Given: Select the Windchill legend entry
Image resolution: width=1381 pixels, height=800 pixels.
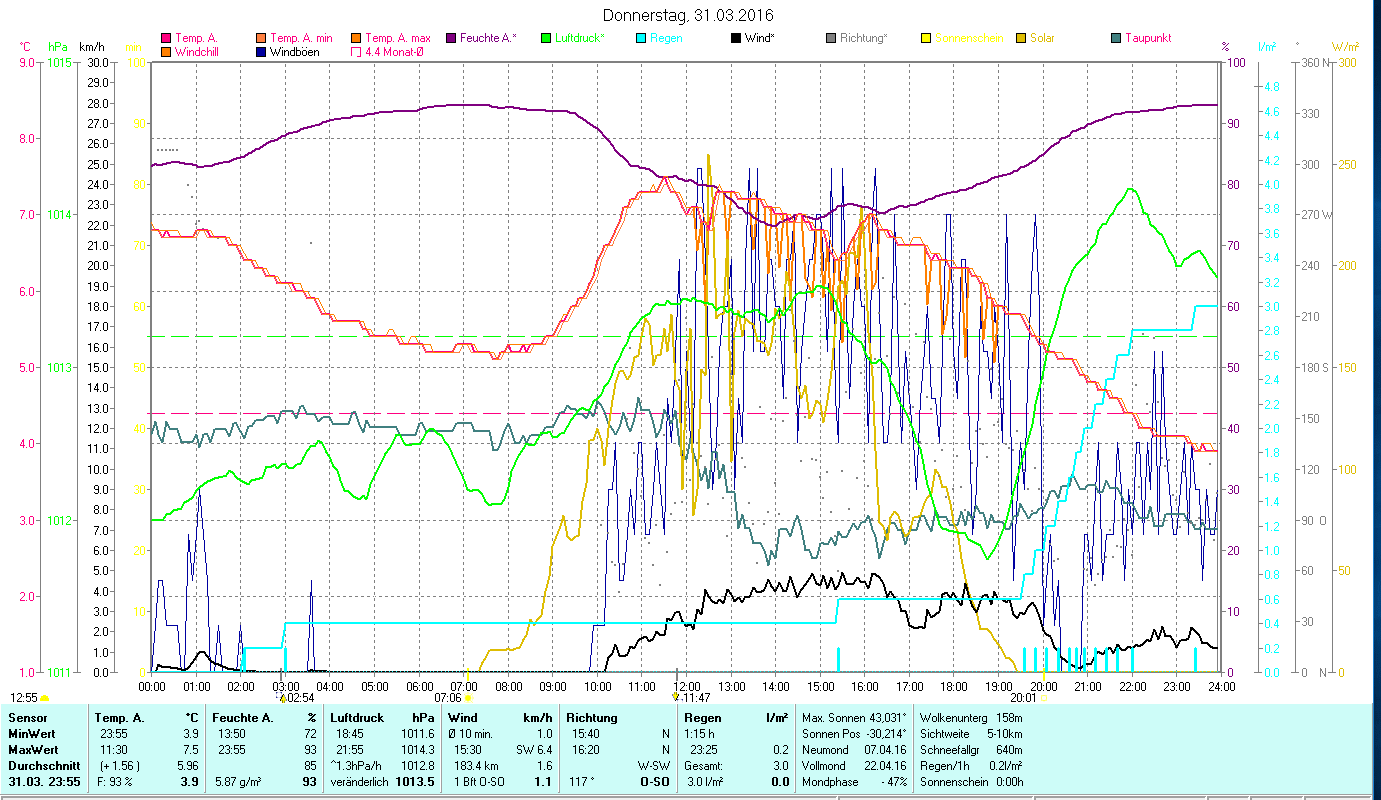Looking at the screenshot, I should 191,51.
